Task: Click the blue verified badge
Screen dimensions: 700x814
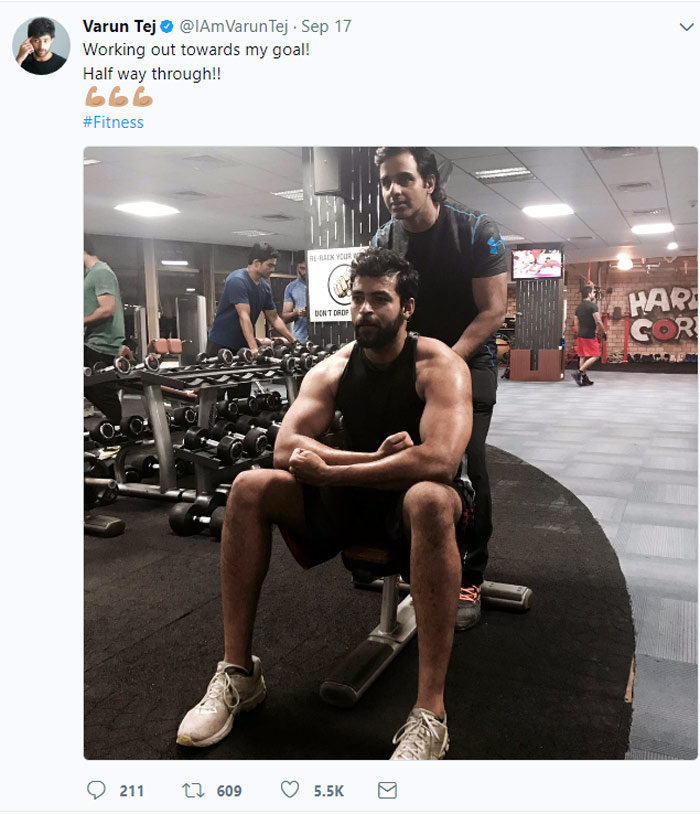Action: [167, 26]
